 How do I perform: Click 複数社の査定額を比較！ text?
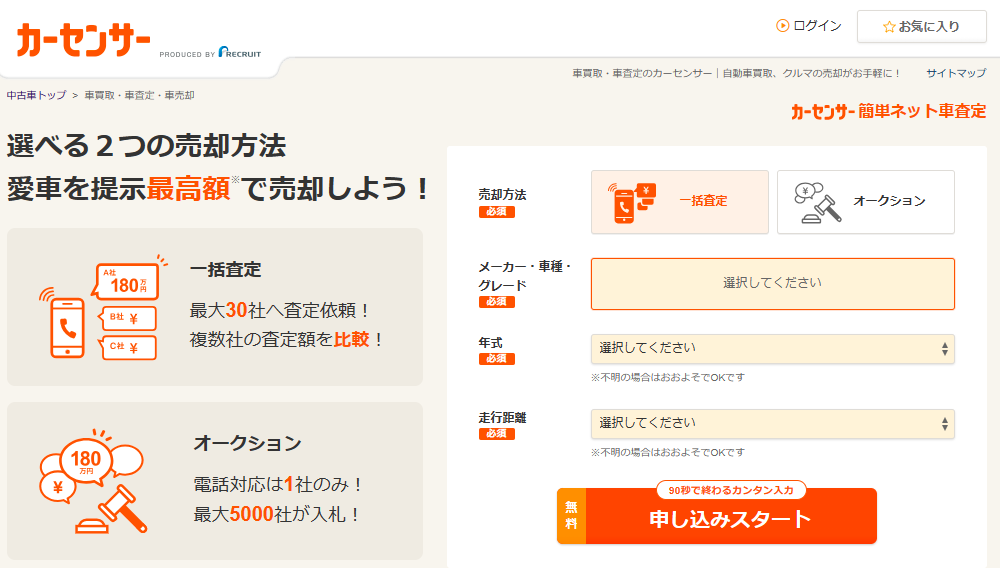click(x=287, y=339)
